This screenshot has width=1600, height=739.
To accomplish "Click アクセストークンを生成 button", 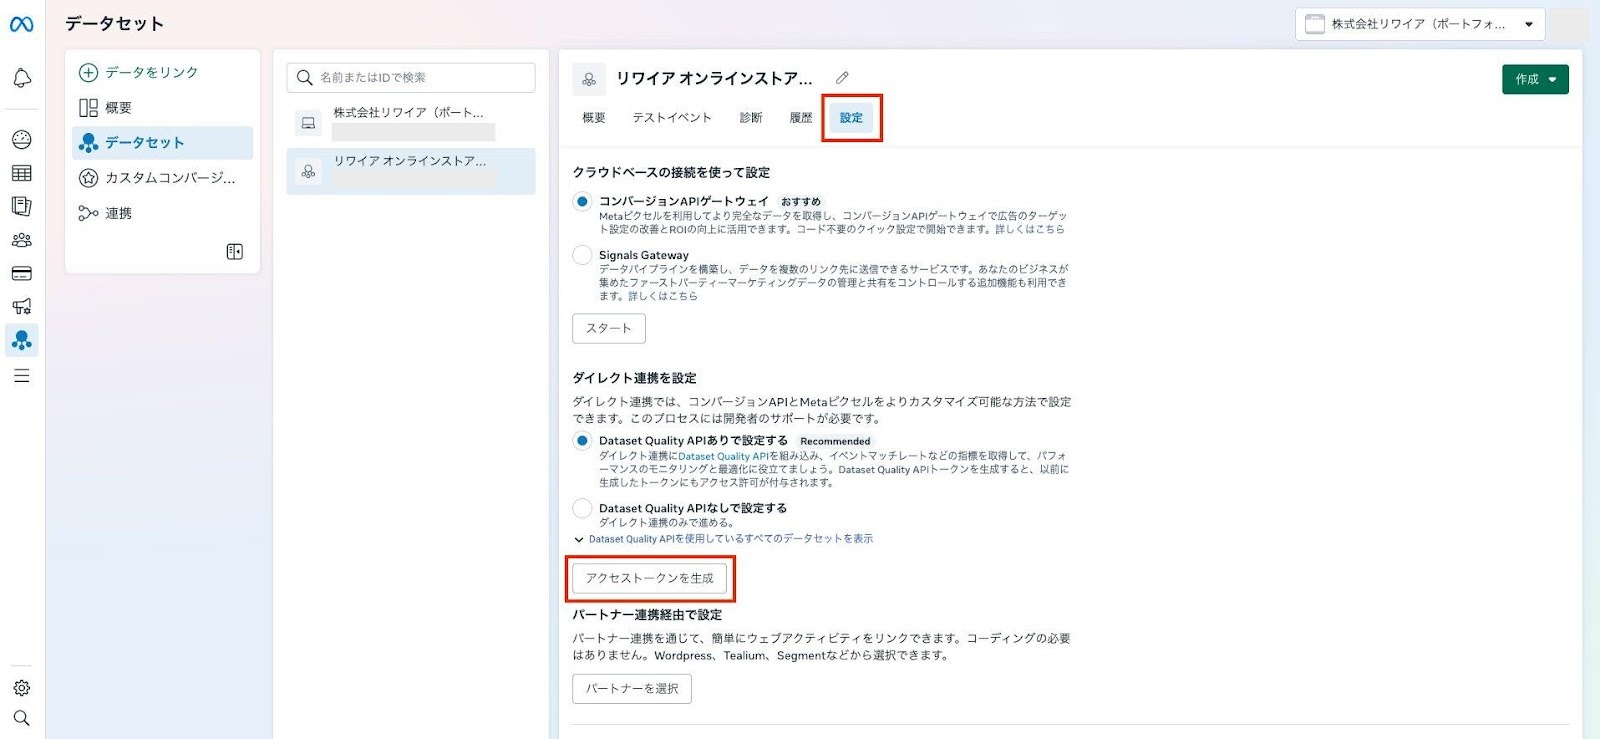I will click(649, 578).
